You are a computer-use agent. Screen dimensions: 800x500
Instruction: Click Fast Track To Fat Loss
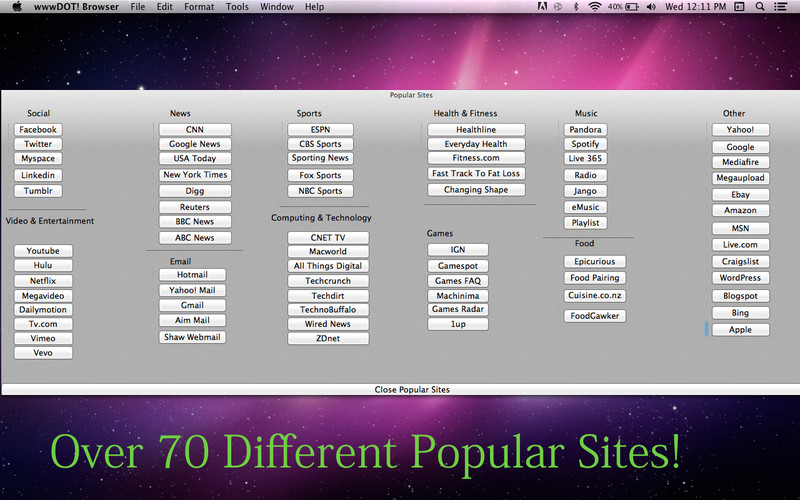tap(476, 173)
